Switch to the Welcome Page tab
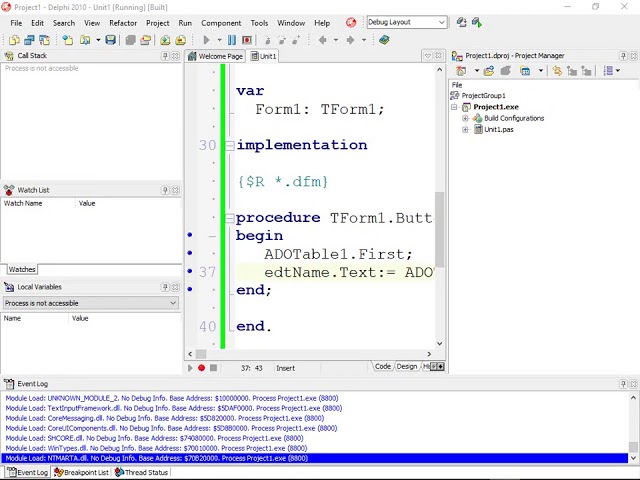Viewport: 640px width, 480px height. click(215, 56)
